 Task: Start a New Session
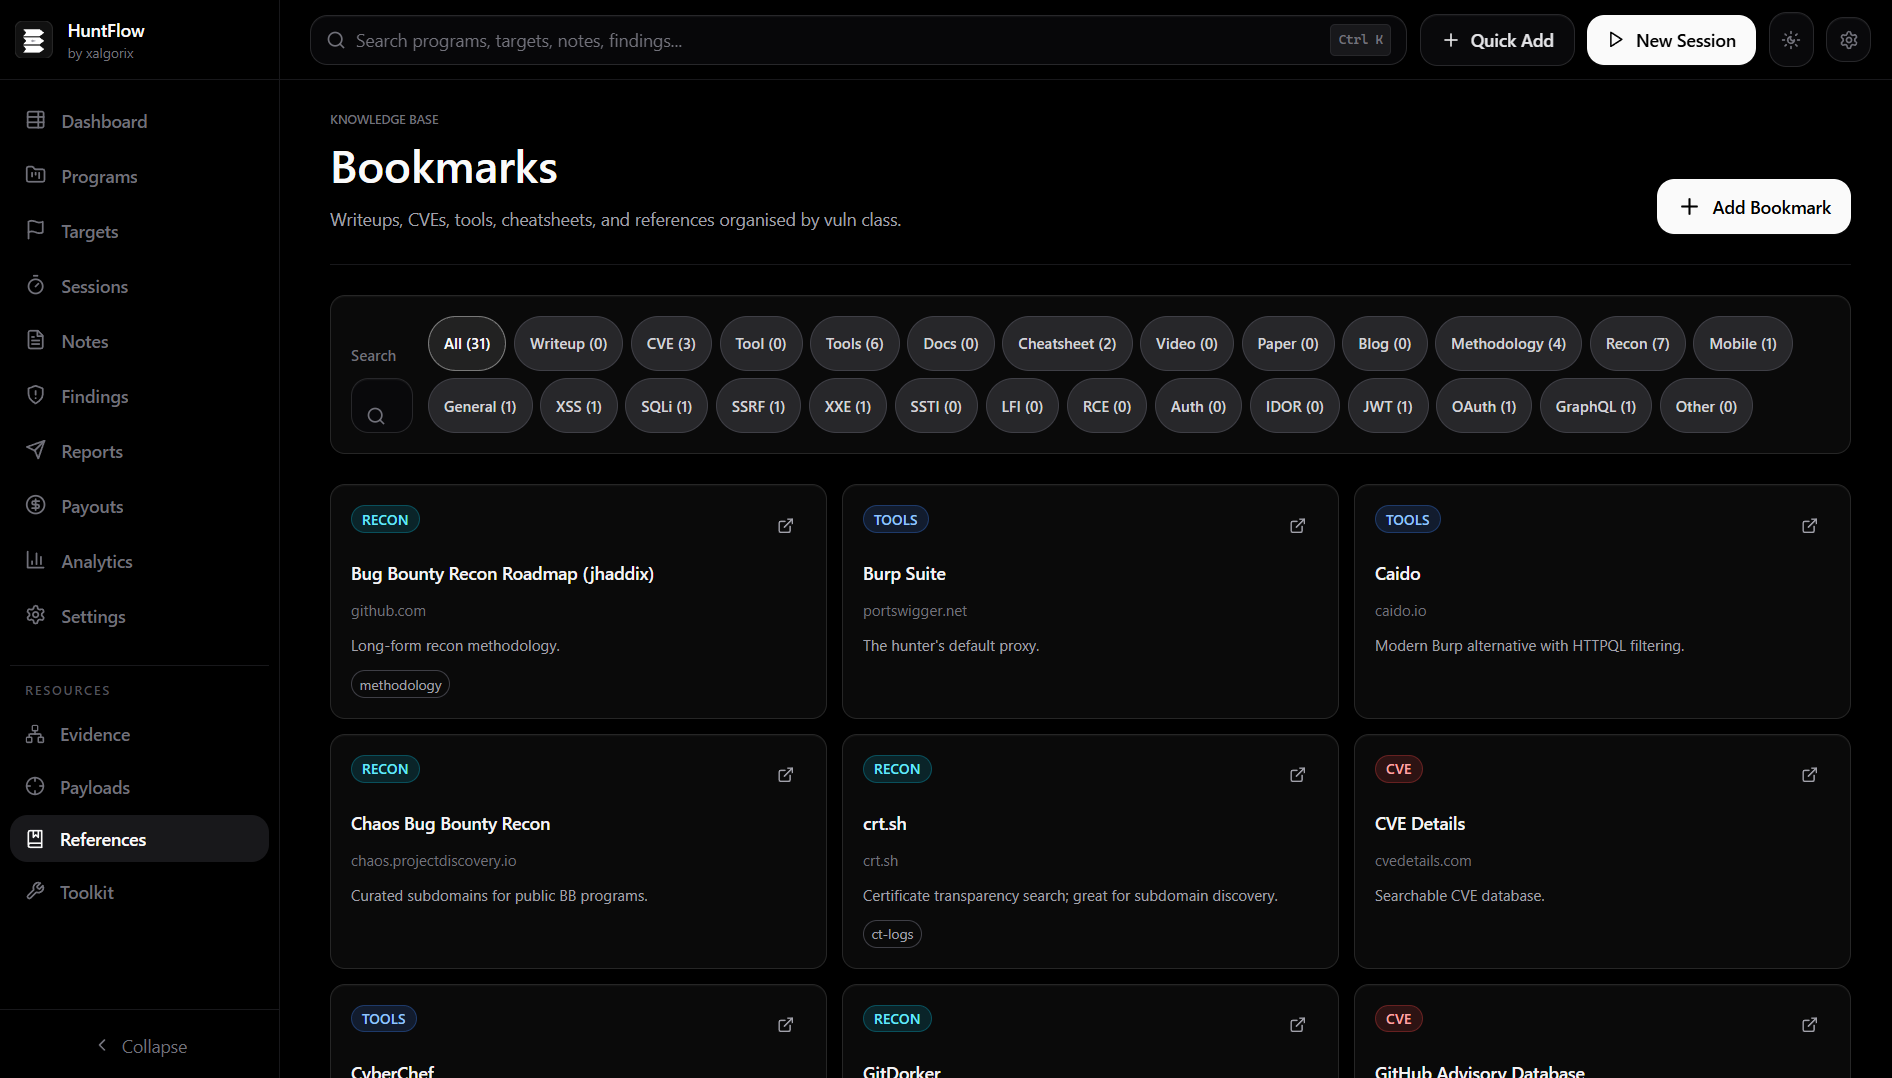[x=1671, y=40]
